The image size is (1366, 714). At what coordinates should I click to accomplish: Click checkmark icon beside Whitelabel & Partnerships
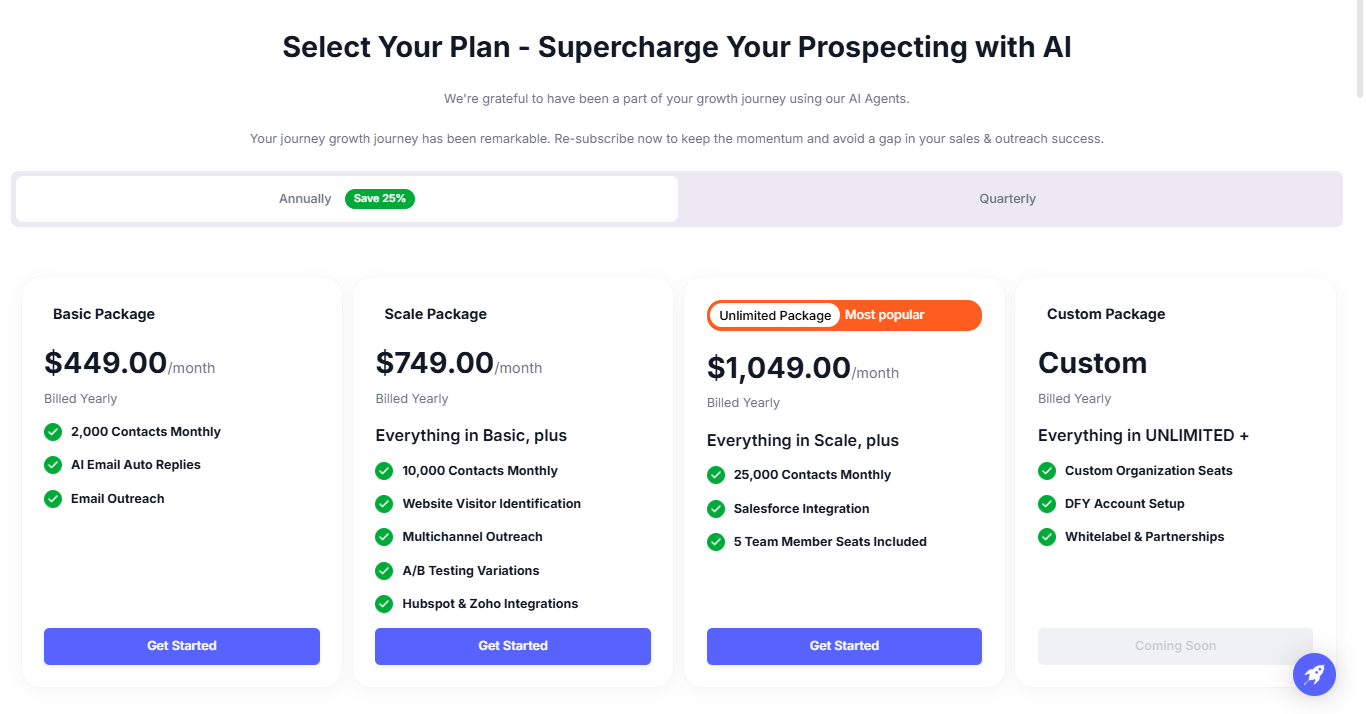coord(1047,537)
